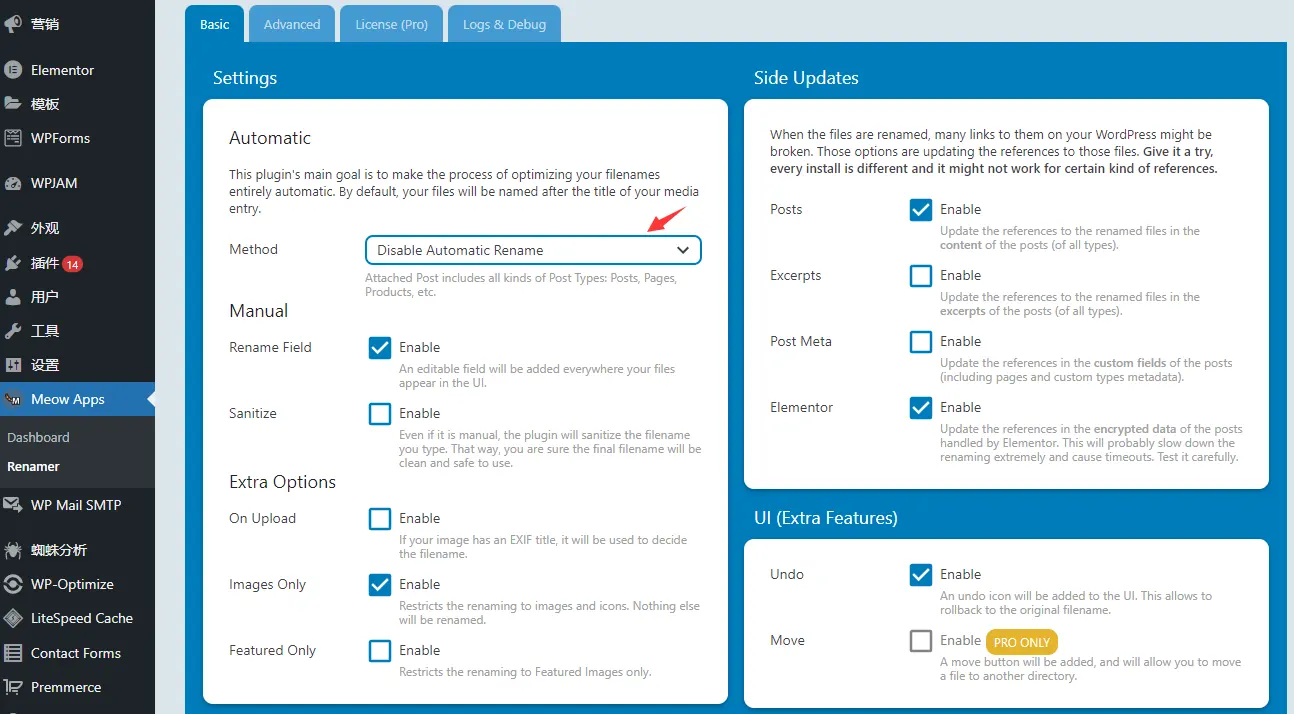
Task: Click the Side Updates heading
Action: (x=806, y=78)
